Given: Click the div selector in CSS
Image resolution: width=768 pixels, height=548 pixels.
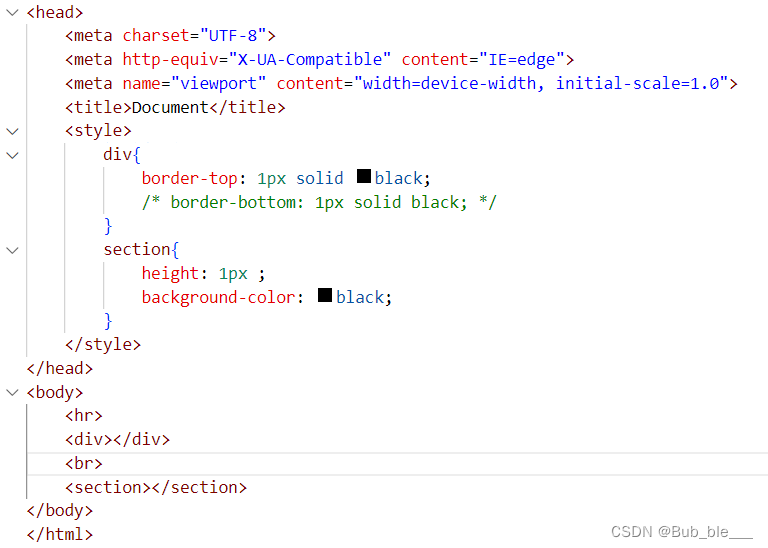Looking at the screenshot, I should [118, 154].
